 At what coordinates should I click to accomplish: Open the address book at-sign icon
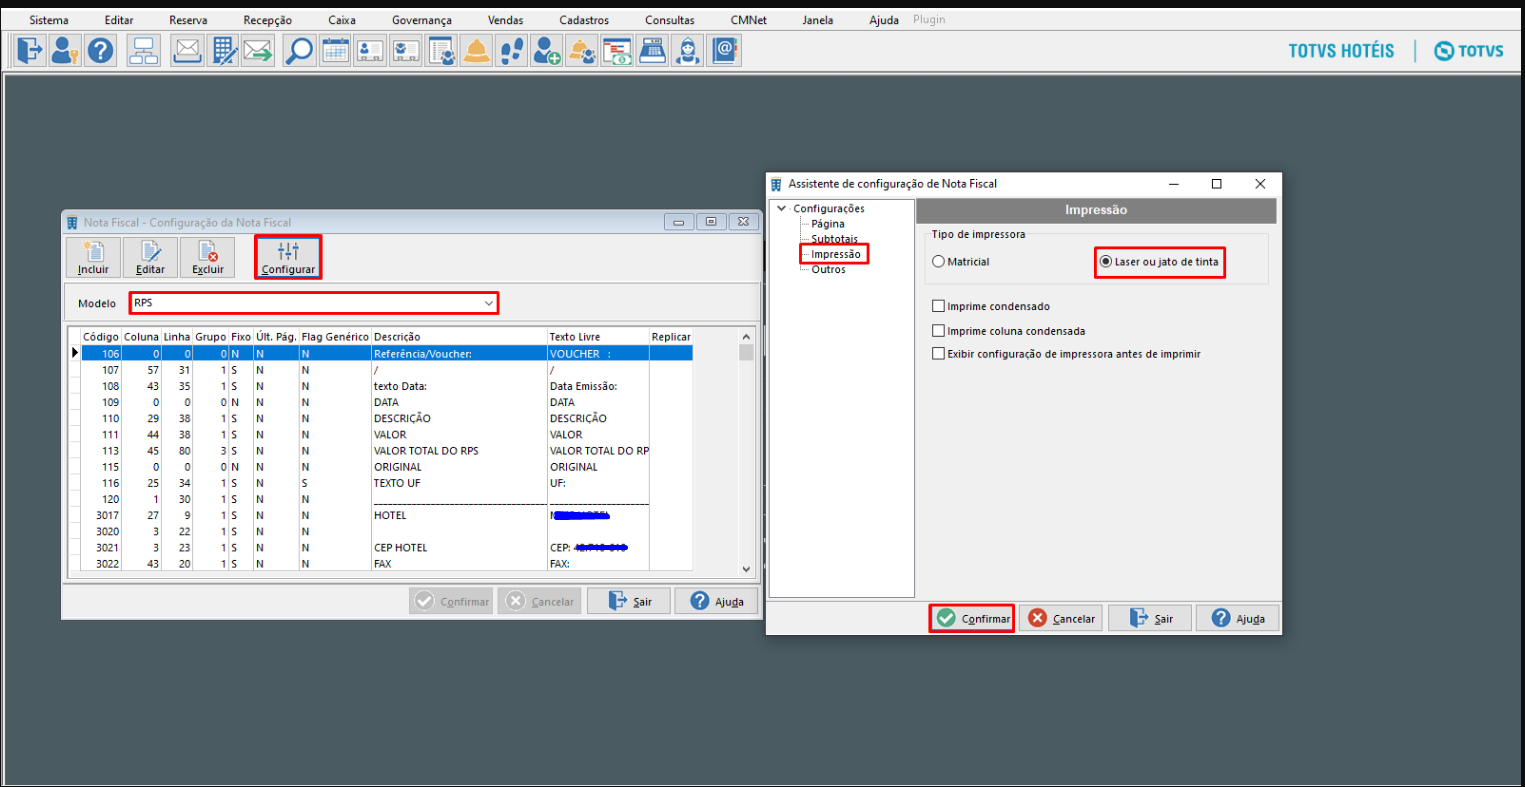point(724,50)
